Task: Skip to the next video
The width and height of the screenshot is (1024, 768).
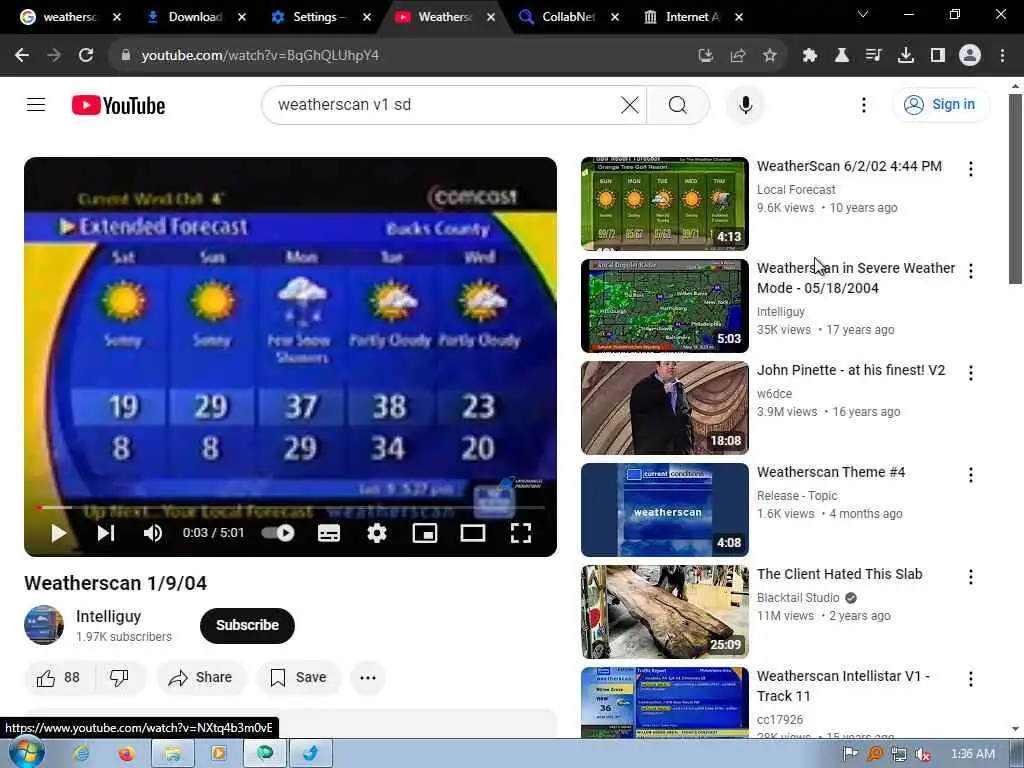Action: pos(106,533)
